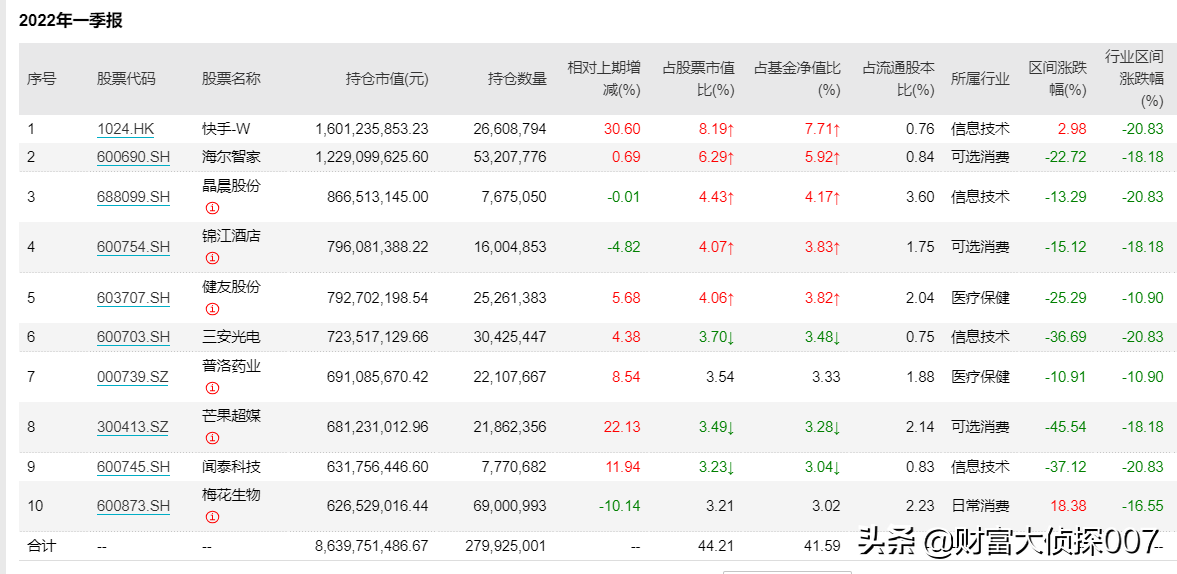Screen dimensions: 1177x574
Task: Click info icon under 健友股份
Action: point(212,308)
